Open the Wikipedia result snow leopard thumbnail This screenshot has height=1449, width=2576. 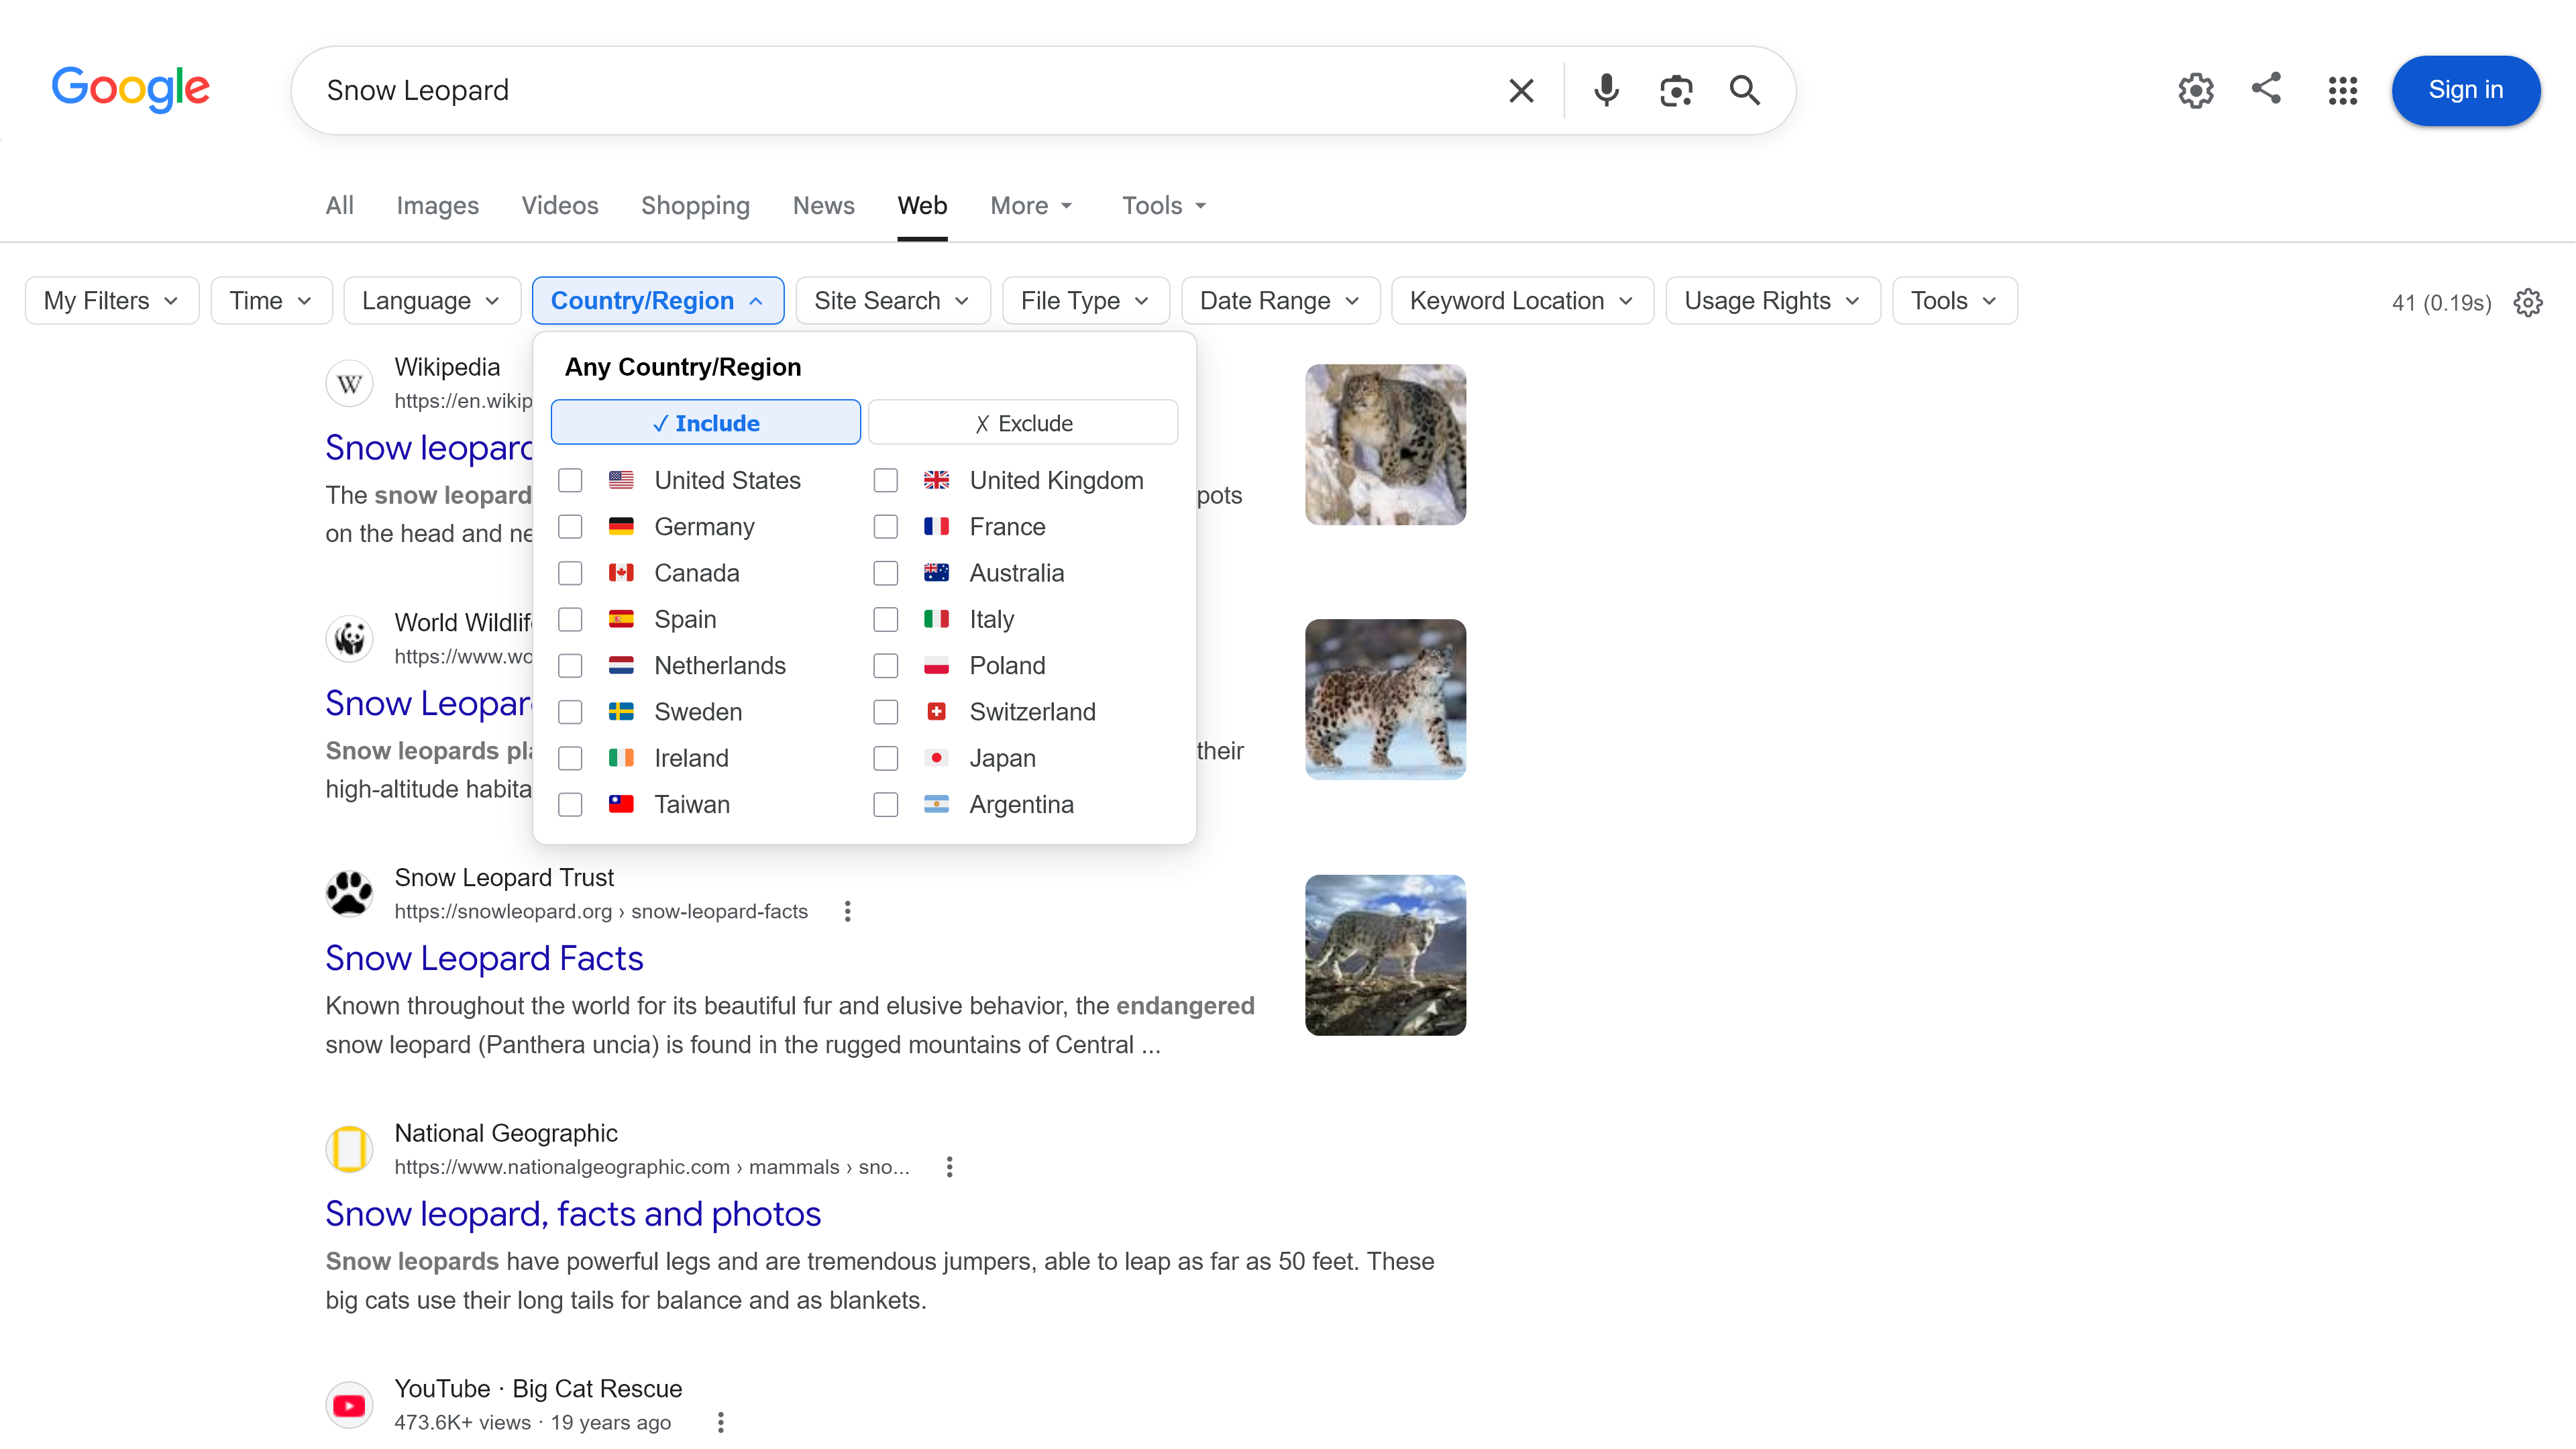pos(1385,444)
